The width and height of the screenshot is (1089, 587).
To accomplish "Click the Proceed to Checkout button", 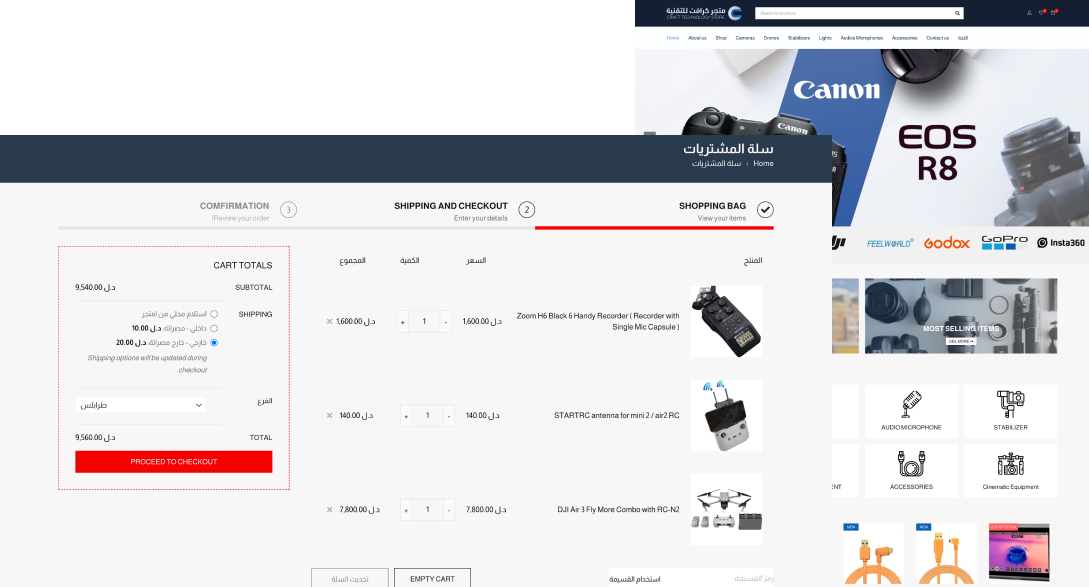I will coord(174,462).
